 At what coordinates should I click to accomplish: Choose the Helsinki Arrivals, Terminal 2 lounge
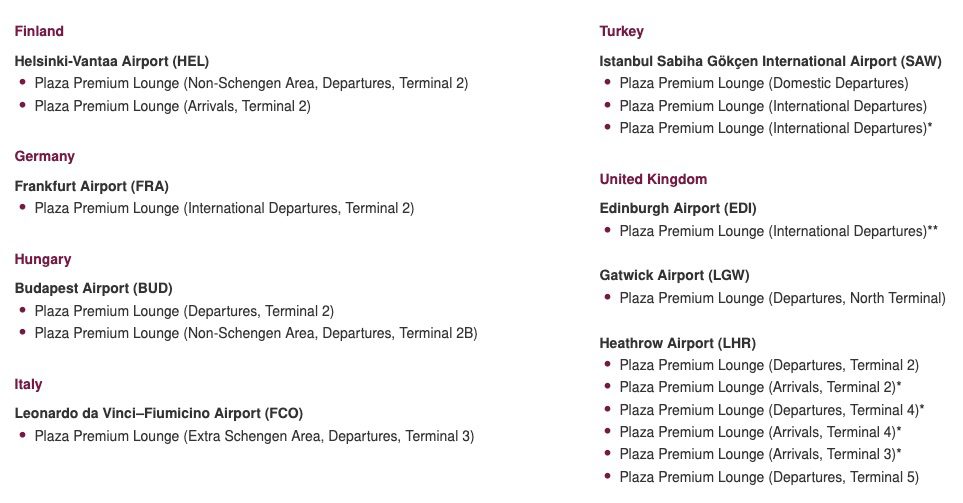coord(172,105)
